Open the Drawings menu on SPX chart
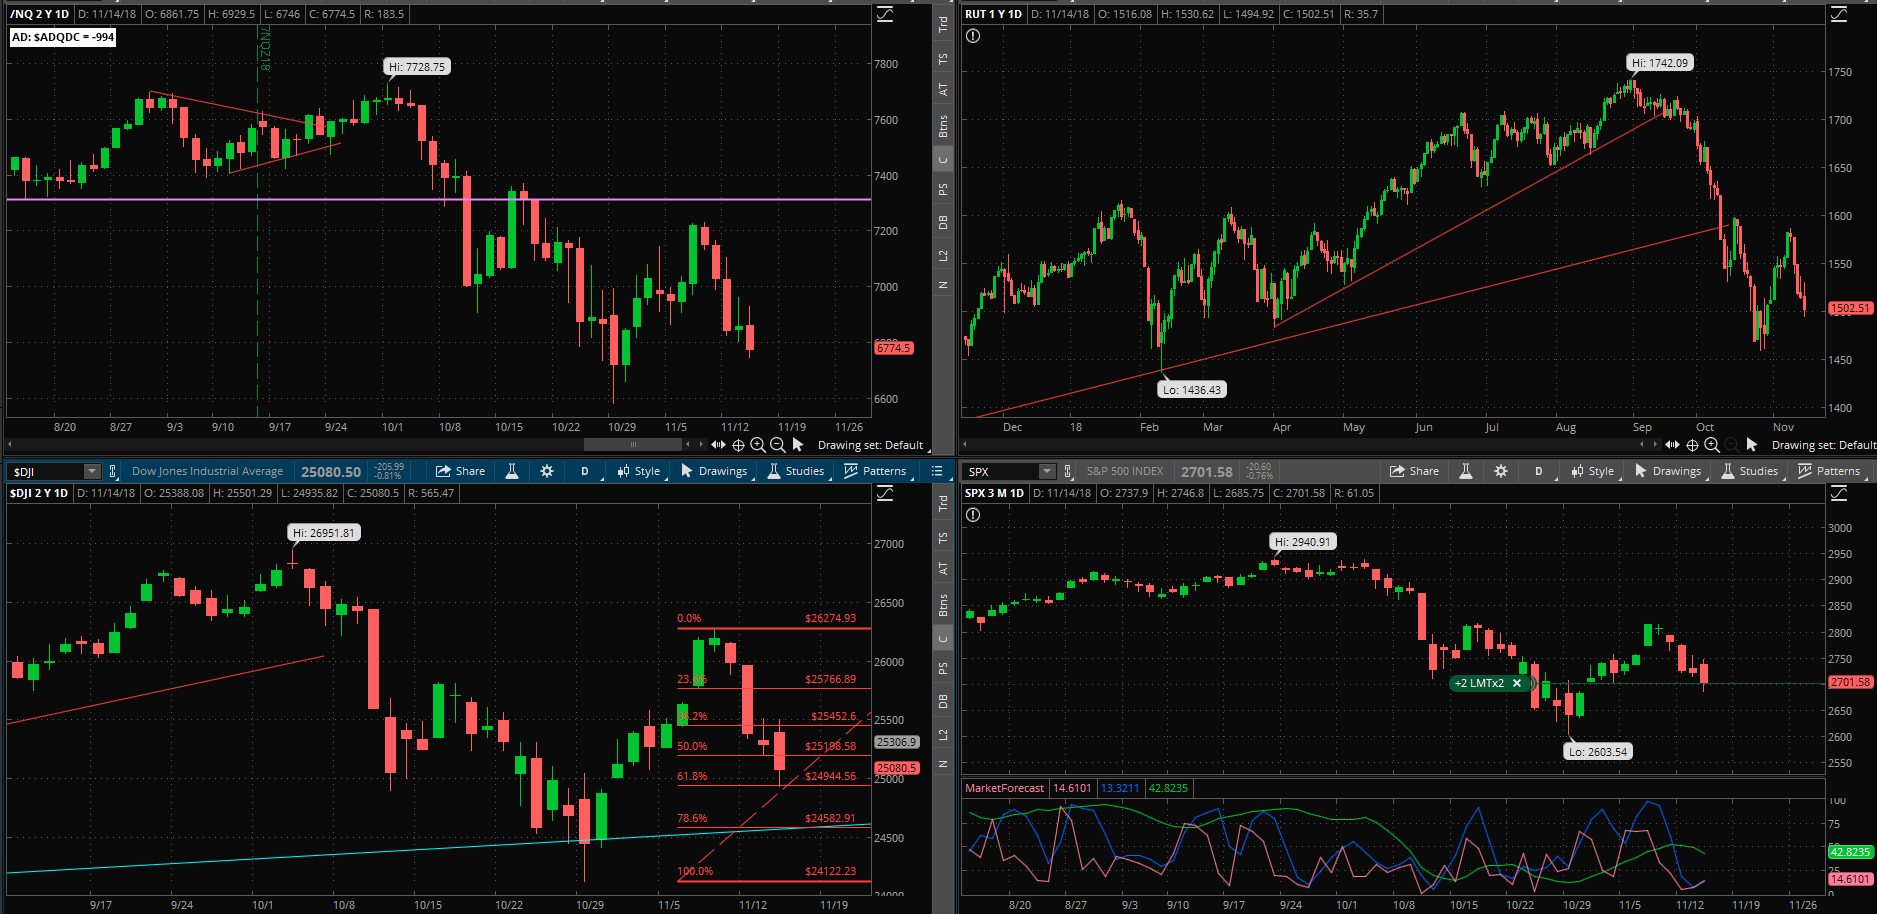 click(x=1668, y=471)
